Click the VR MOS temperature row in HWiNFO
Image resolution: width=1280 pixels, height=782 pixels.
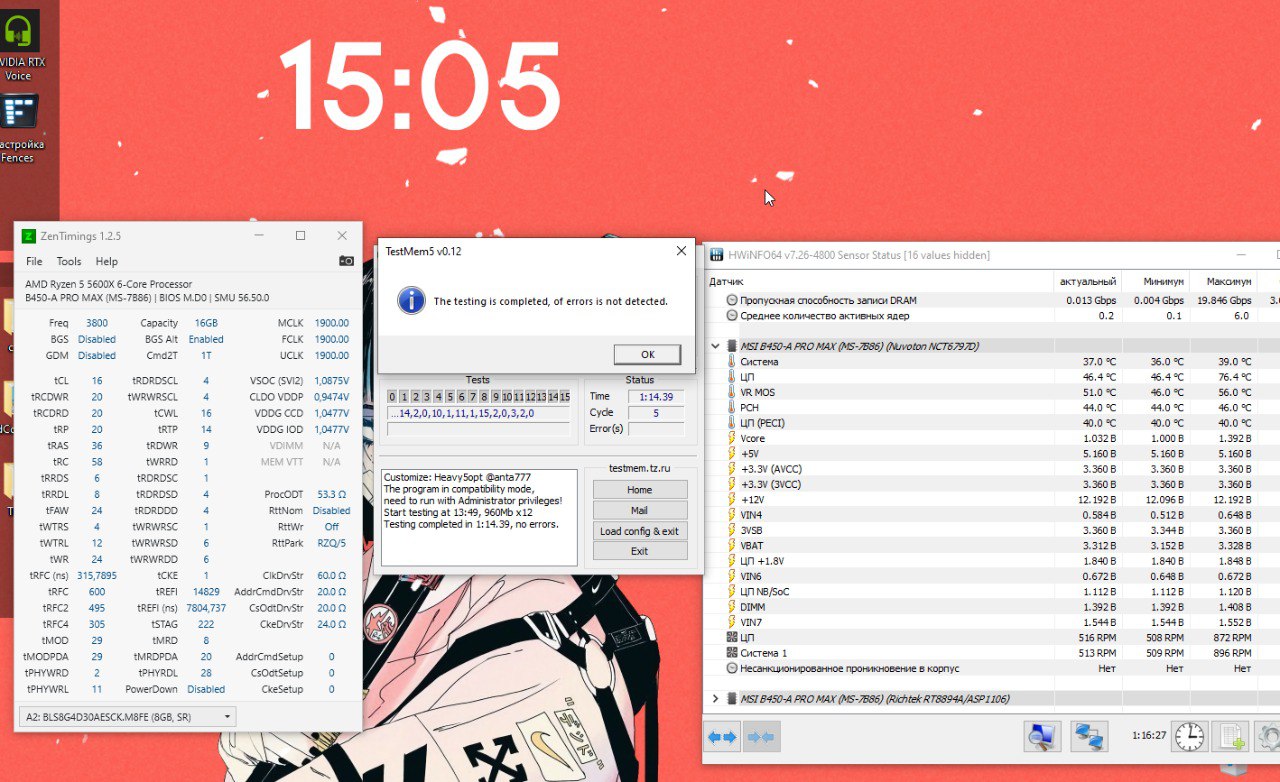coord(992,392)
